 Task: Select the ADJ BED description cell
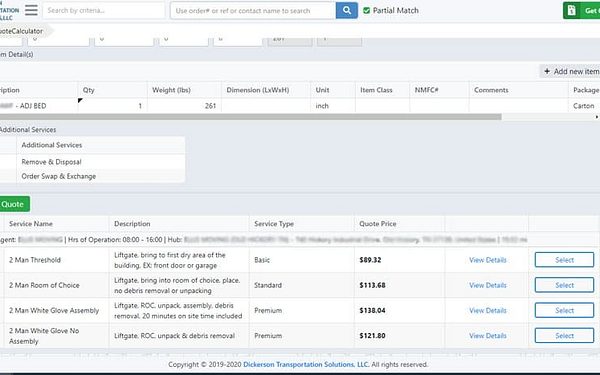point(38,106)
